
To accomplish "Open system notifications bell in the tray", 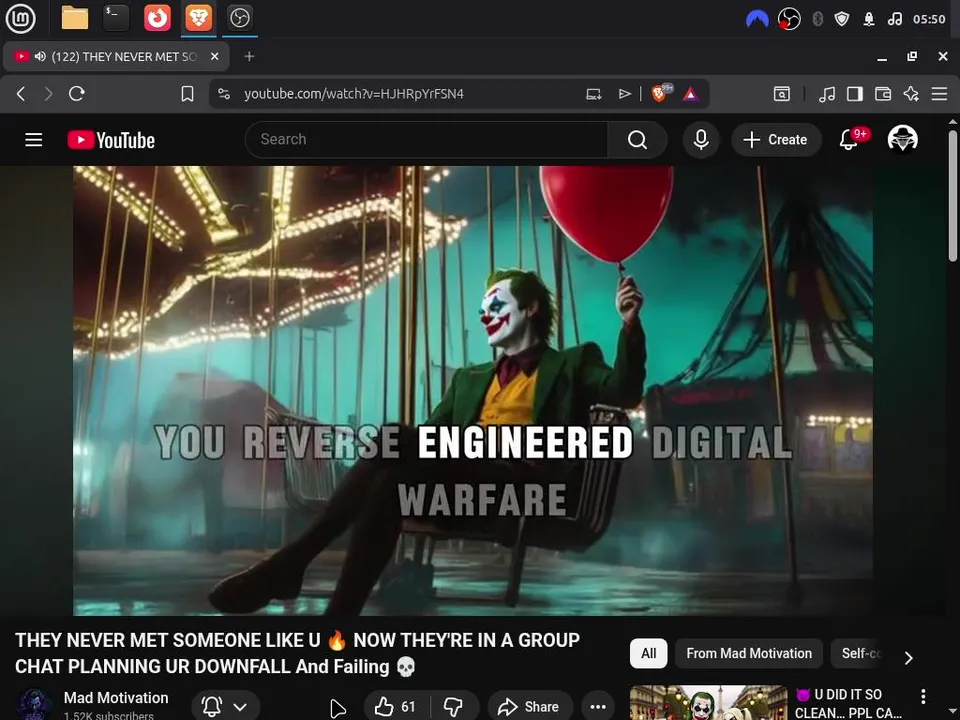I will click(868, 19).
